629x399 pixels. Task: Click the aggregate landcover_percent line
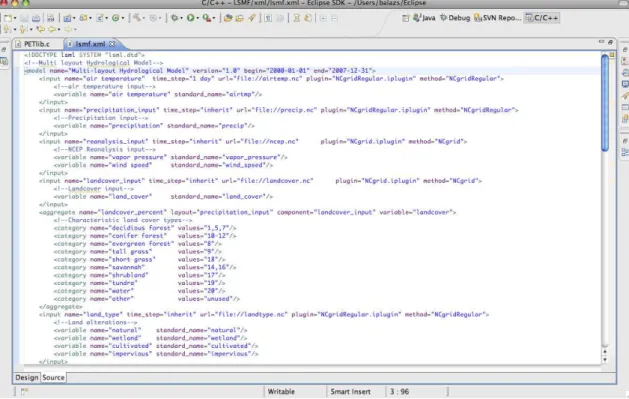pyautogui.click(x=248, y=212)
